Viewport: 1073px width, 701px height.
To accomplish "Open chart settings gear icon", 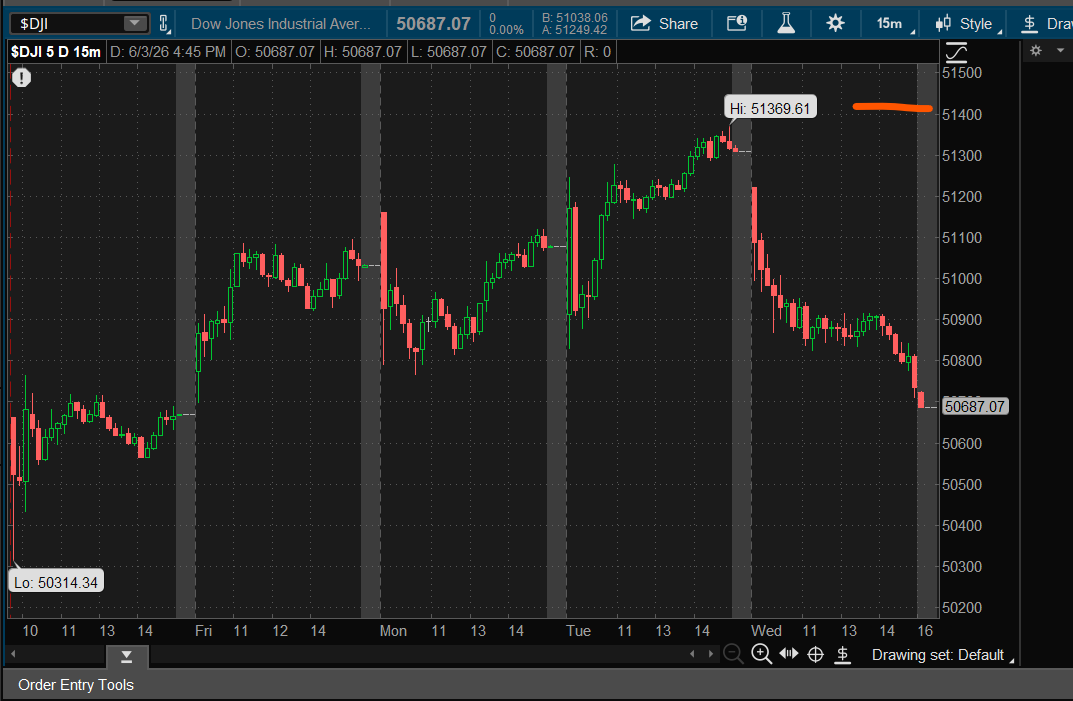I will (x=835, y=24).
